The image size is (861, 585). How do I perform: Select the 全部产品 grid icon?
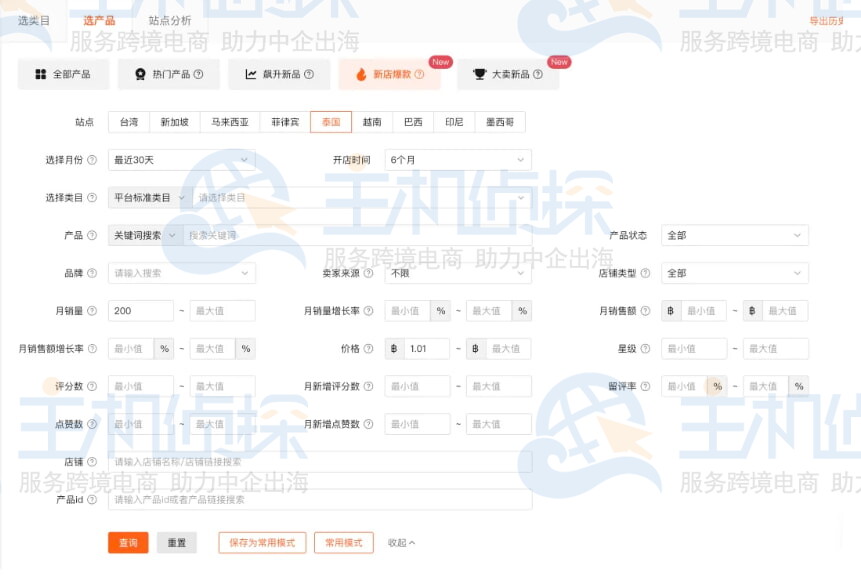(x=40, y=73)
